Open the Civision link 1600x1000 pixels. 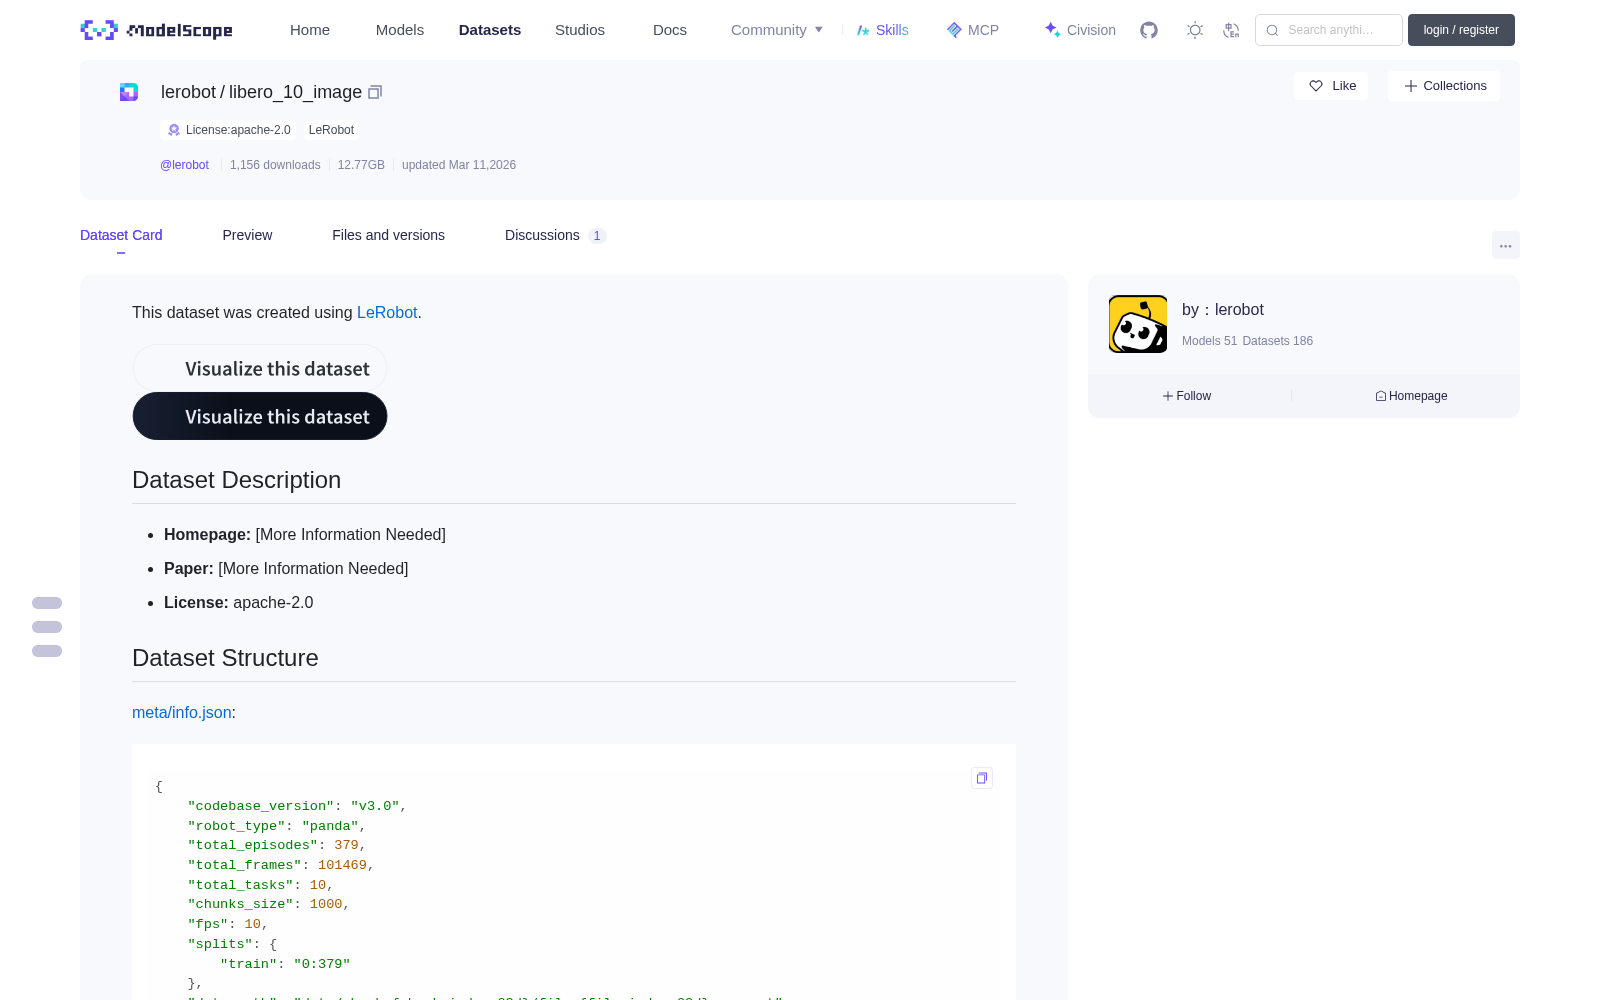tap(1080, 30)
